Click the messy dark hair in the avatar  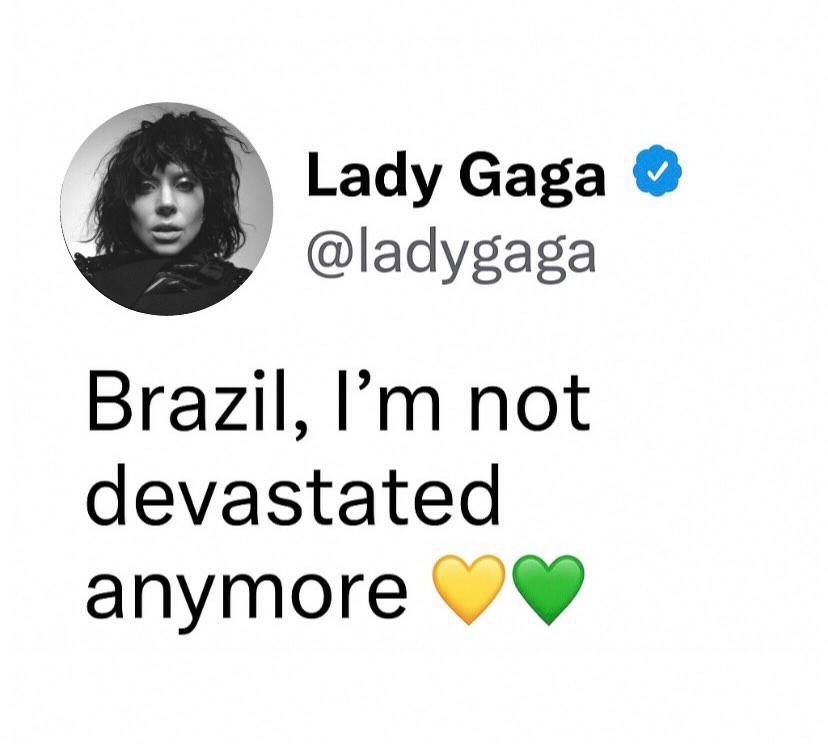pyautogui.click(x=169, y=148)
